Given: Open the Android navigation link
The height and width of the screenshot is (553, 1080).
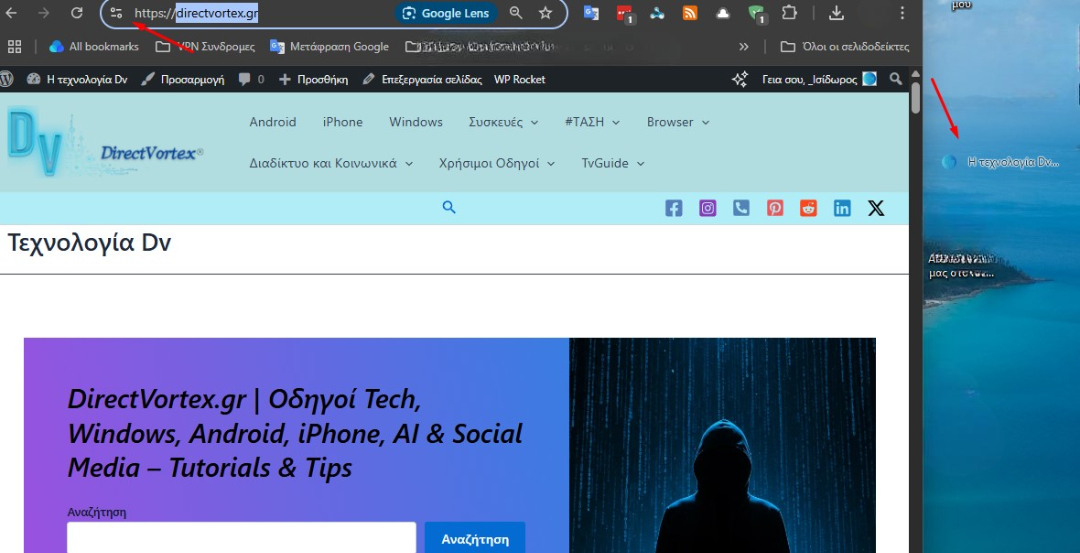Looking at the screenshot, I should [273, 122].
